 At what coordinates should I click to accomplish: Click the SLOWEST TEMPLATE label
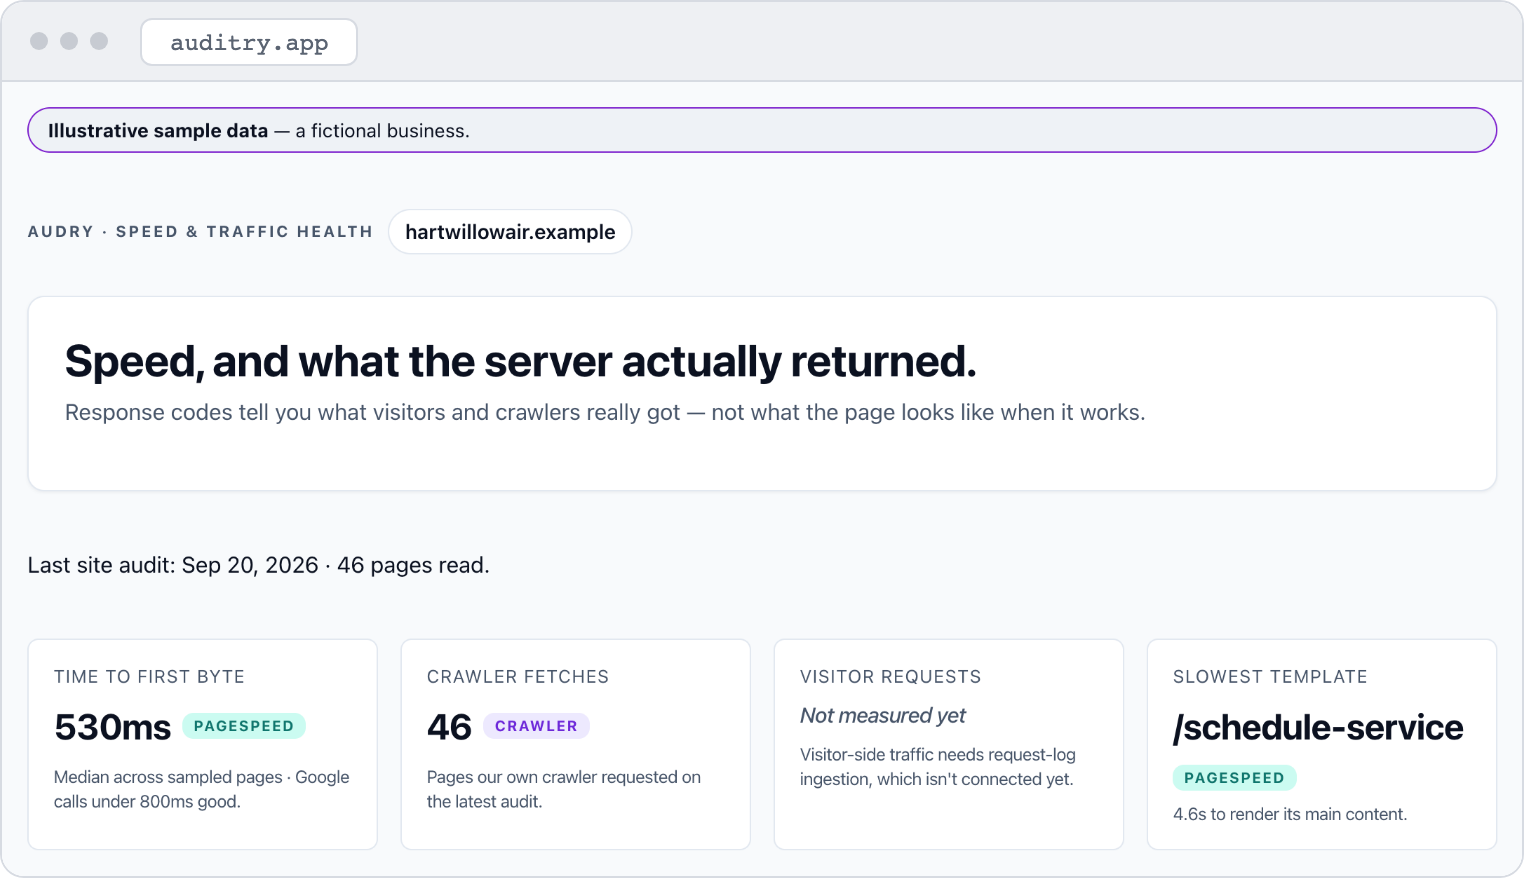pos(1270,677)
